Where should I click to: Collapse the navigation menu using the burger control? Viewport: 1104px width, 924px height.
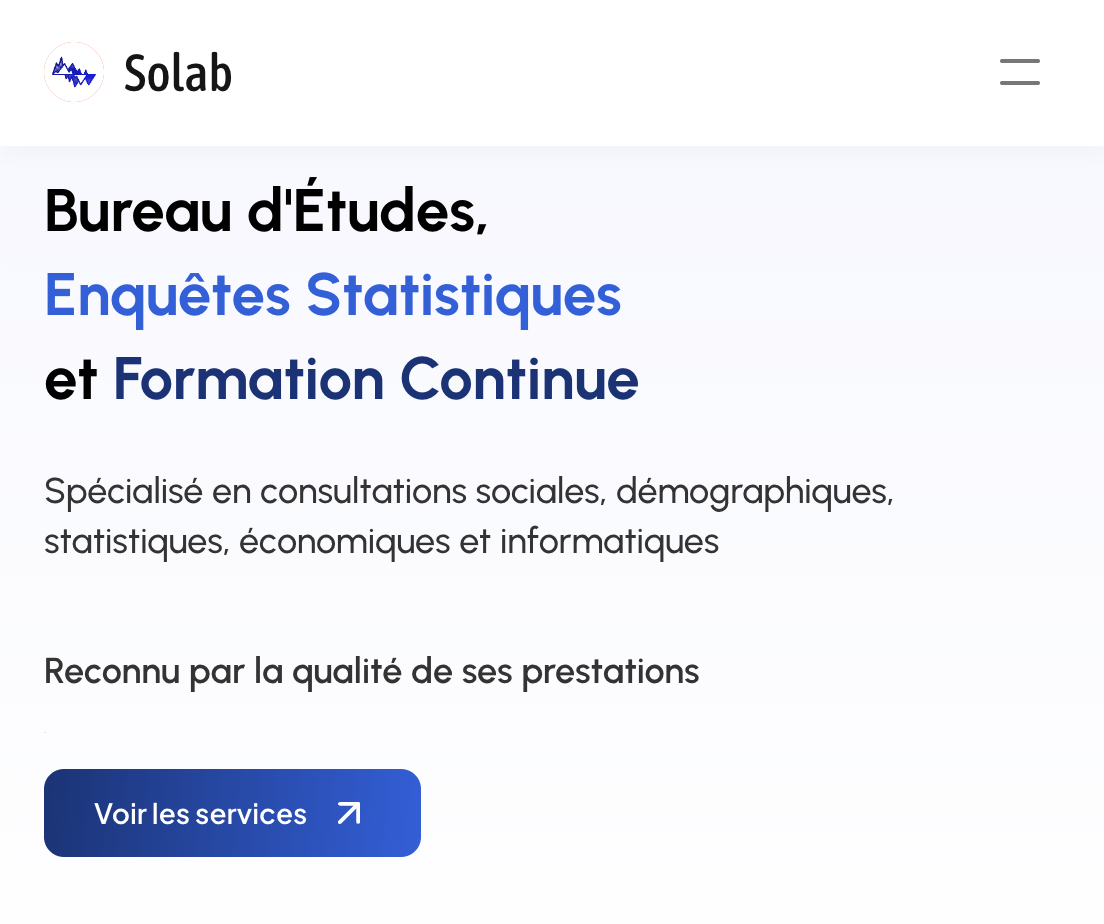1019,72
